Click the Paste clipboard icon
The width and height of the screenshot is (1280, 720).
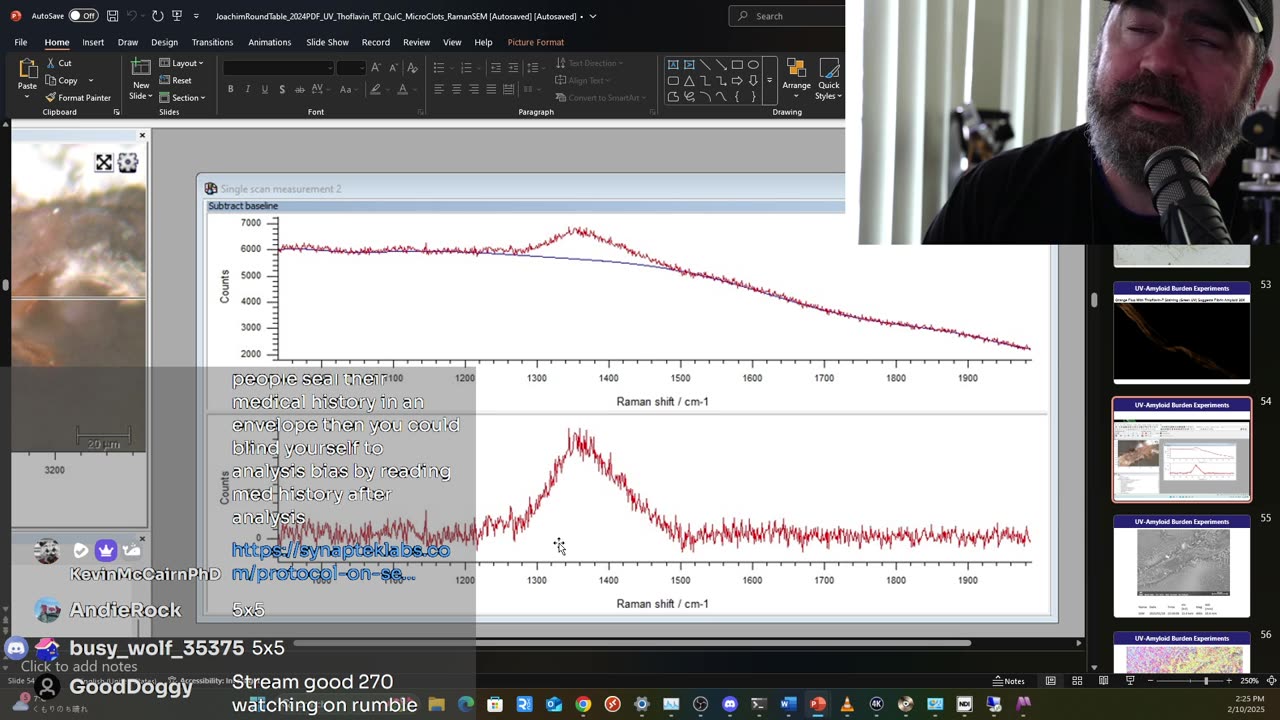pyautogui.click(x=27, y=70)
